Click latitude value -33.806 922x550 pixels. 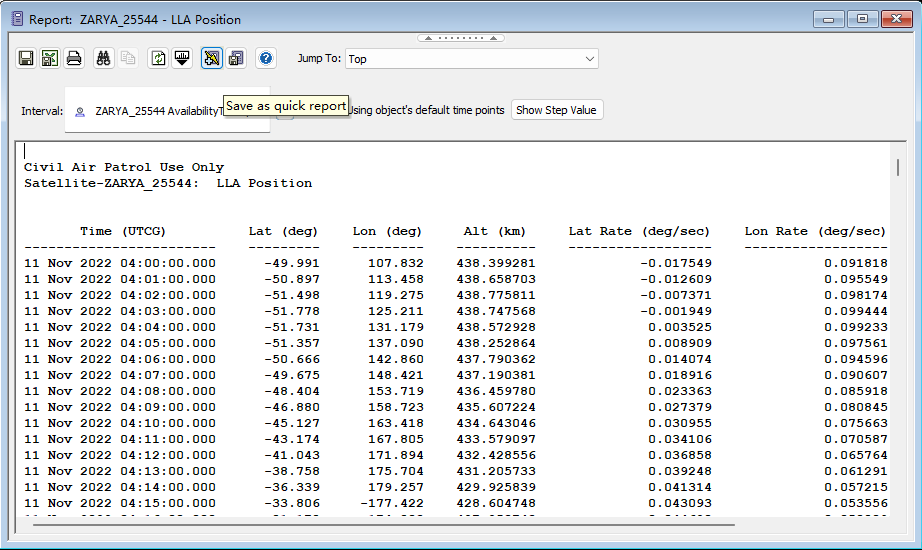tap(292, 503)
